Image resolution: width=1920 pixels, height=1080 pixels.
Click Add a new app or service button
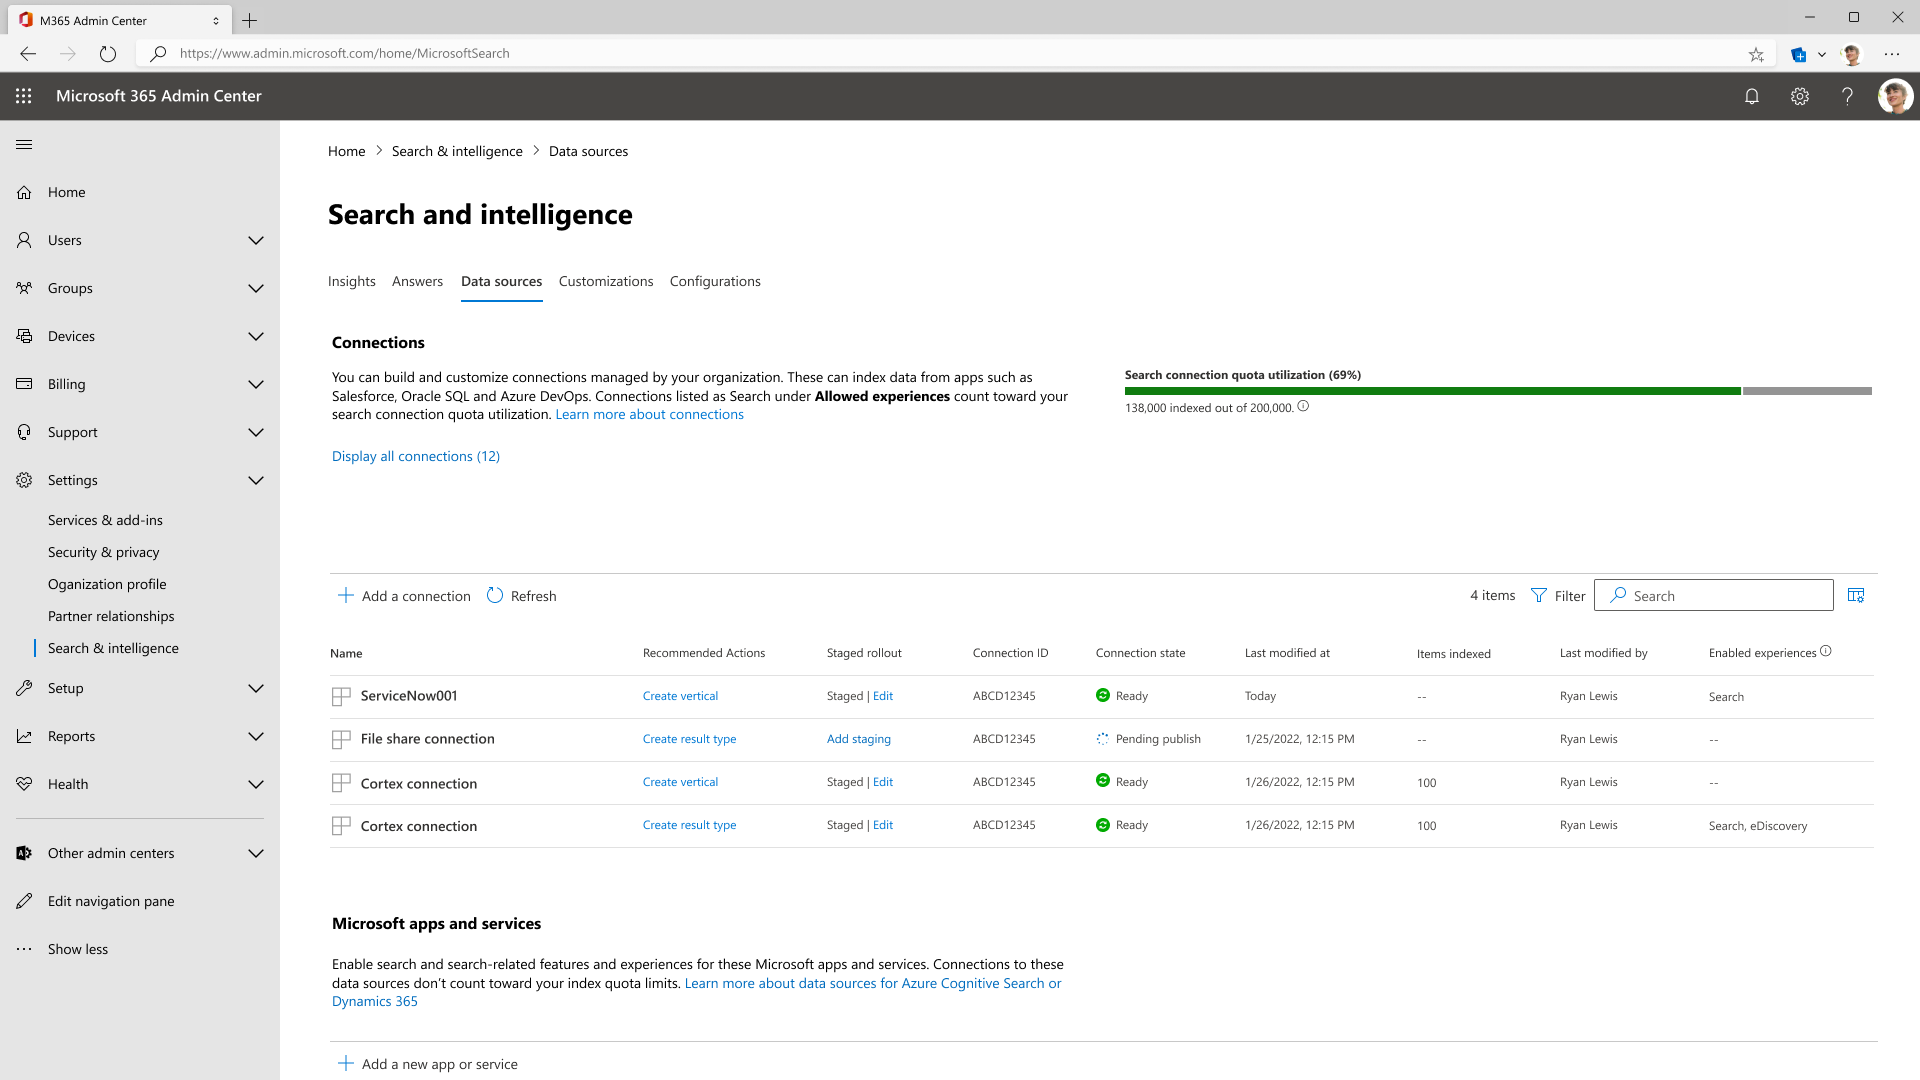439,1063
